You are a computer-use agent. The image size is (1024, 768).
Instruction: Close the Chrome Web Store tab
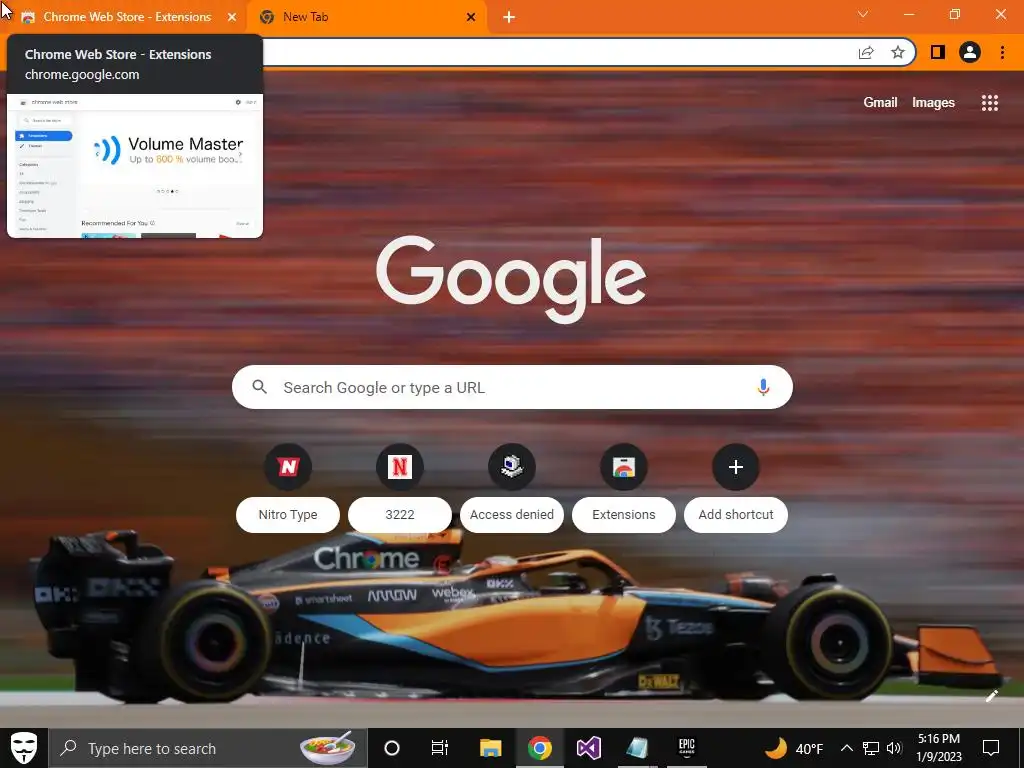(232, 17)
